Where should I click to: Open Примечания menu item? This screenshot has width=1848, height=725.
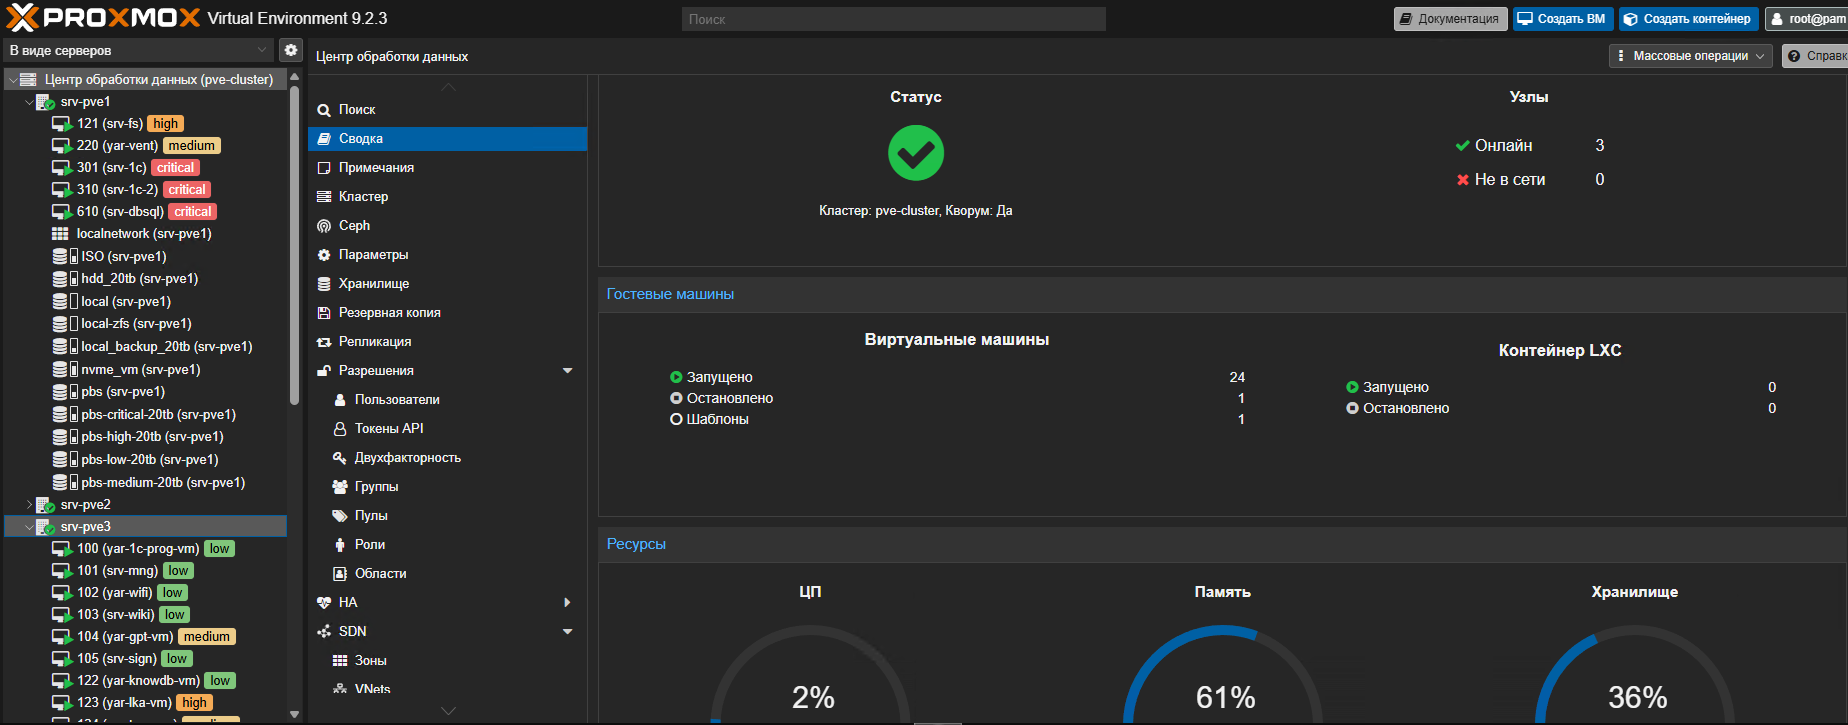click(447, 168)
